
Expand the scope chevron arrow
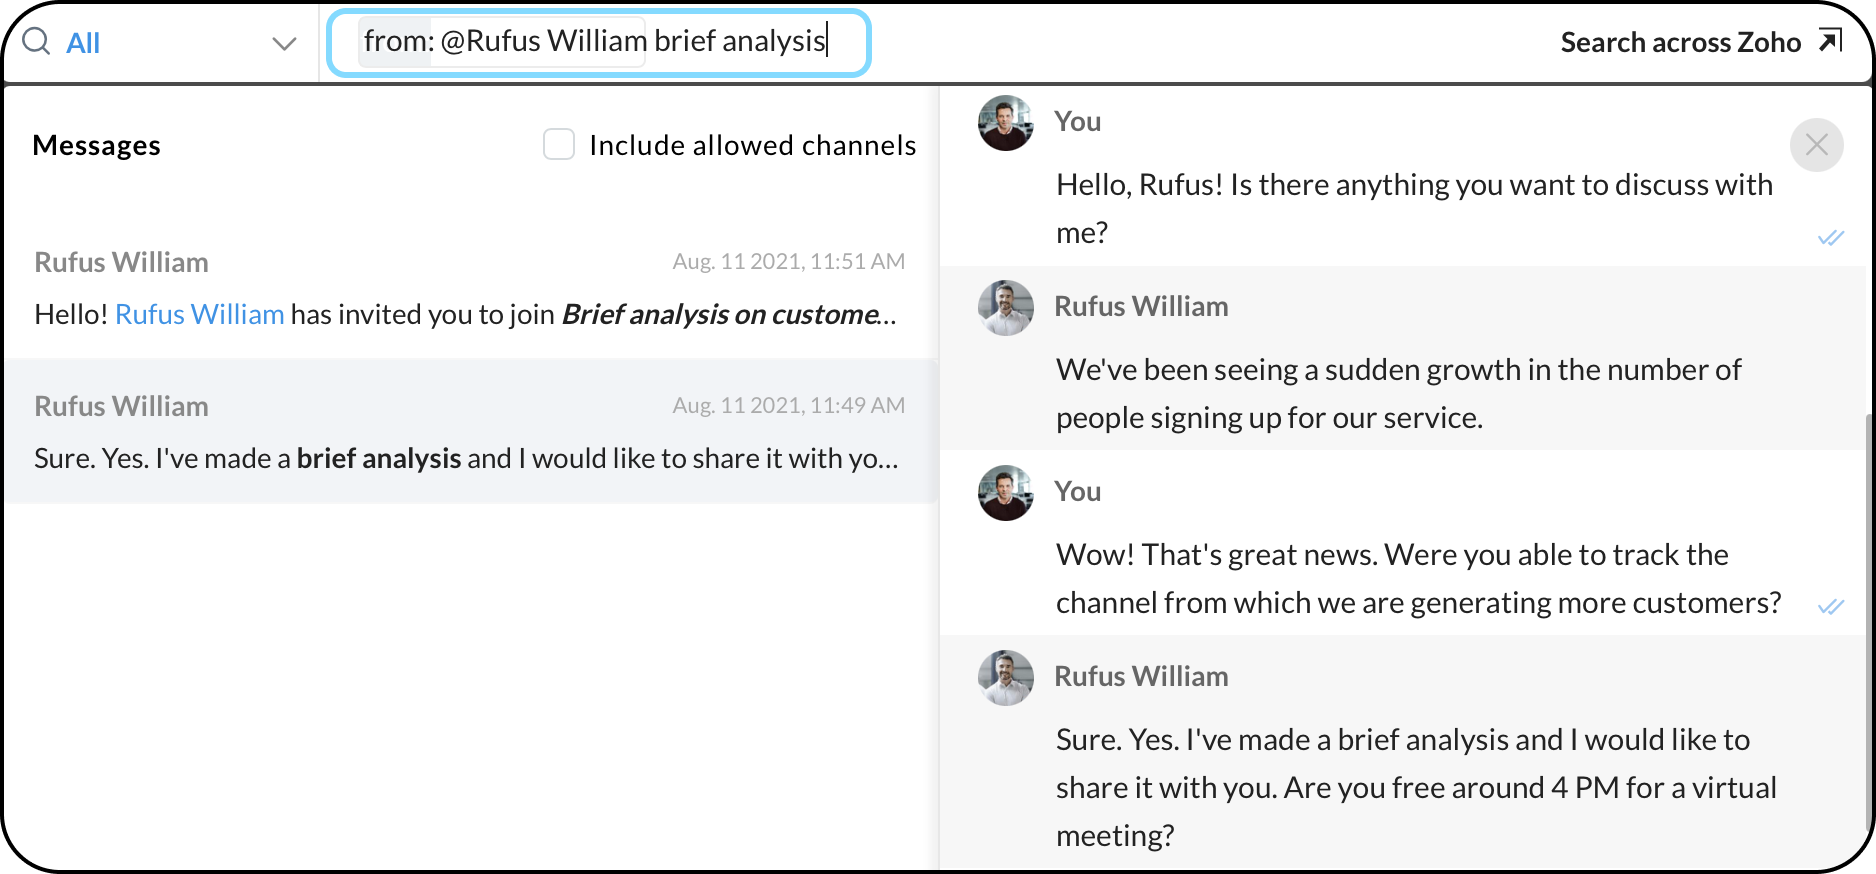pyautogui.click(x=284, y=43)
